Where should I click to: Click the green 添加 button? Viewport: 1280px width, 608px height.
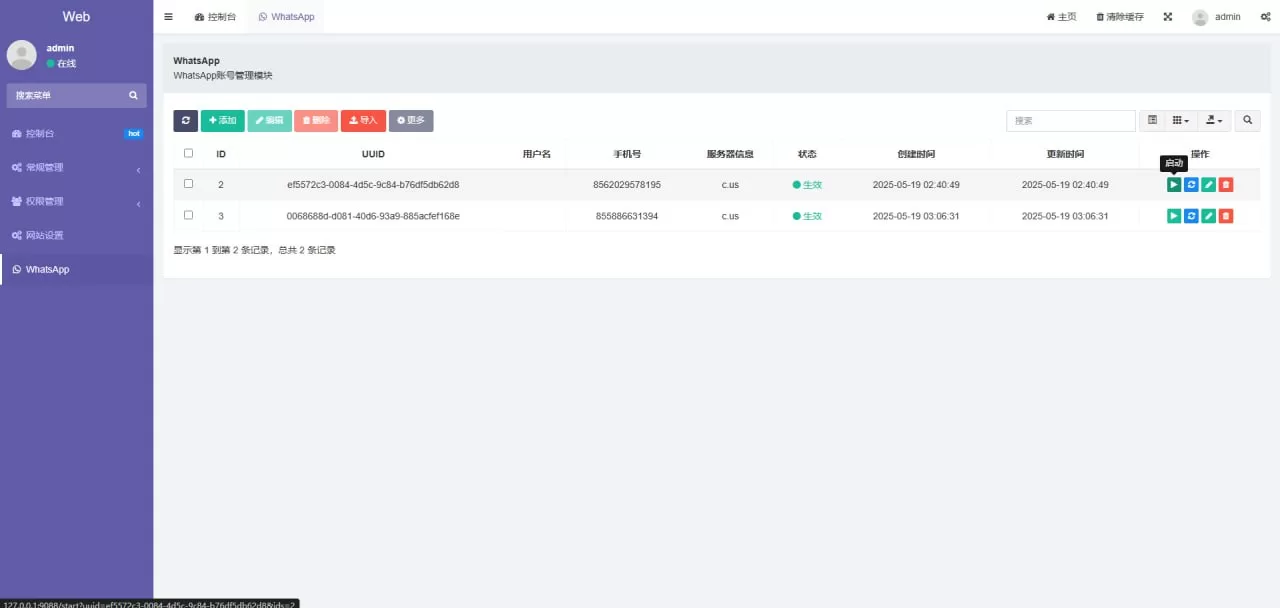pos(222,121)
